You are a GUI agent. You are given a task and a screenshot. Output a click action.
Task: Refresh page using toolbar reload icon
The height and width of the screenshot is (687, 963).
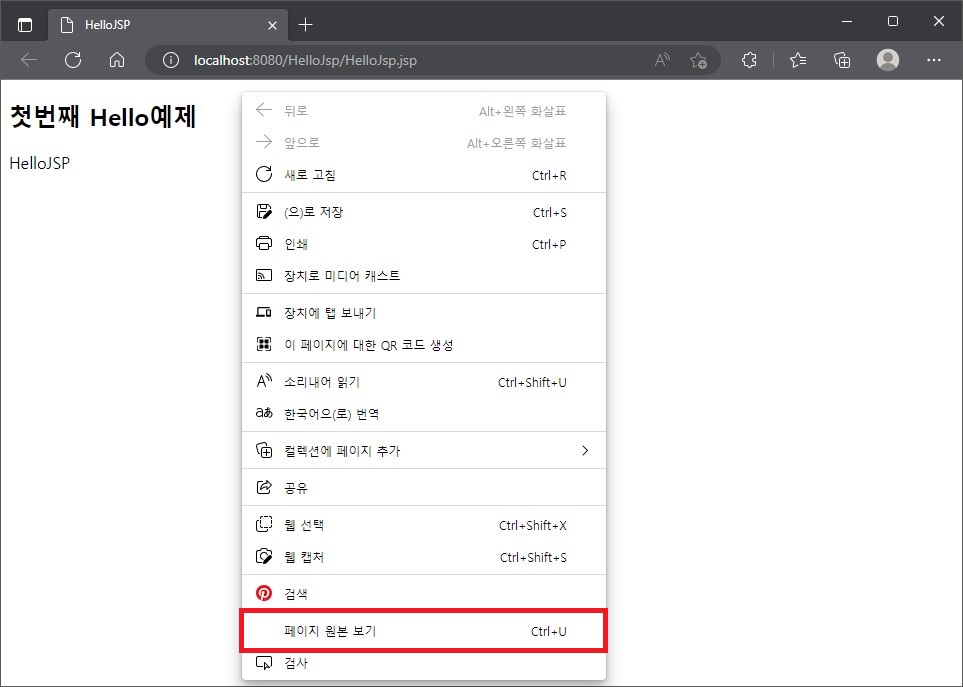[x=73, y=60]
